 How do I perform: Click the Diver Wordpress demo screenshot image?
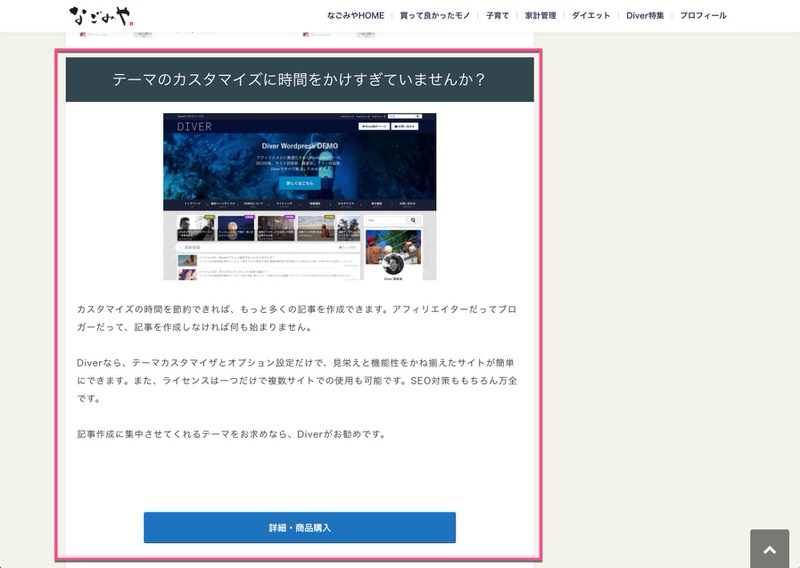coord(299,197)
